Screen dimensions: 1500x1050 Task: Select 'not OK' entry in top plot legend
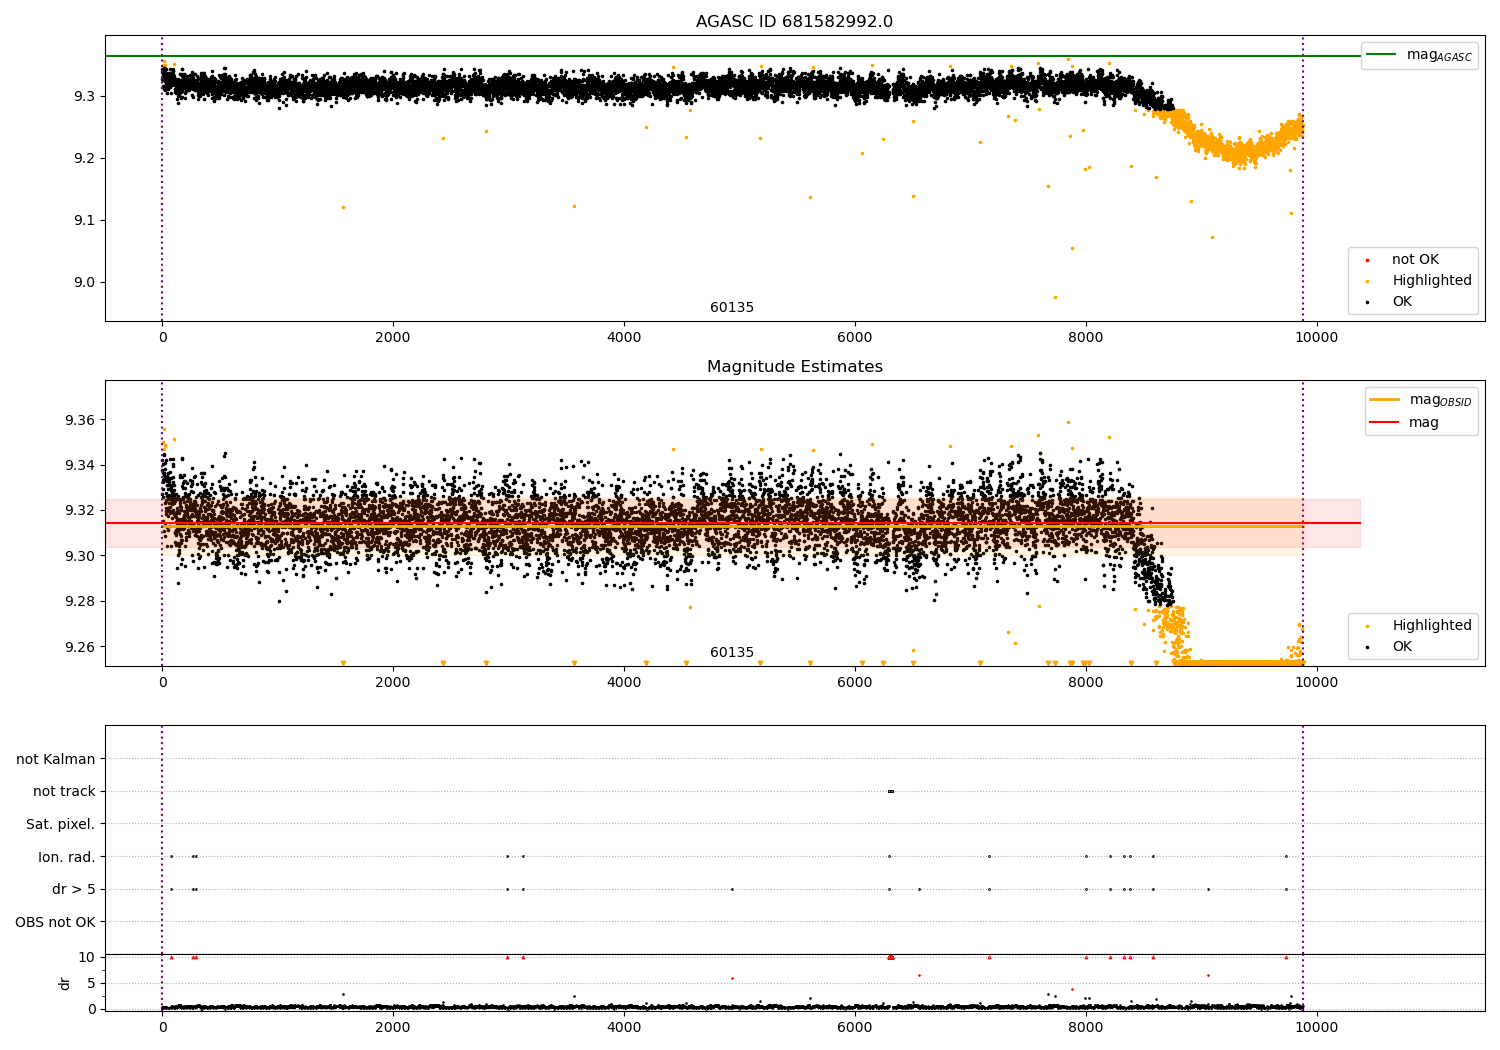[x=1415, y=260]
